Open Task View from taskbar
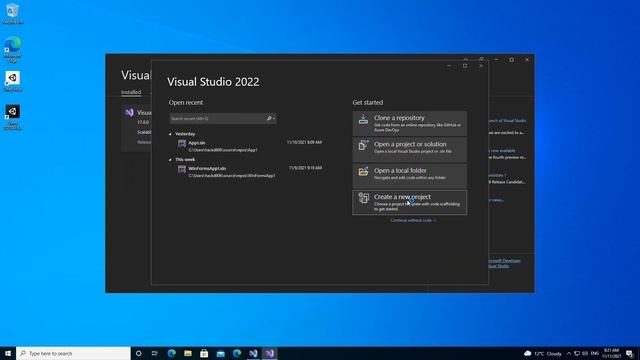The image size is (640, 360). pos(155,353)
